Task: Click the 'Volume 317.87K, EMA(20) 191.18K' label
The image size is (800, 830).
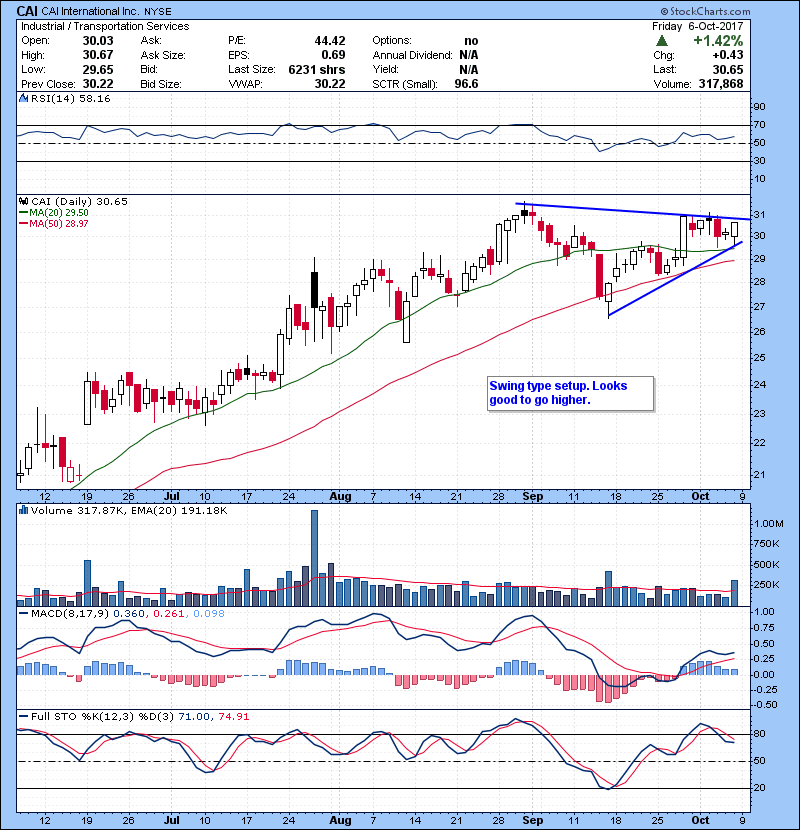Action: point(129,510)
